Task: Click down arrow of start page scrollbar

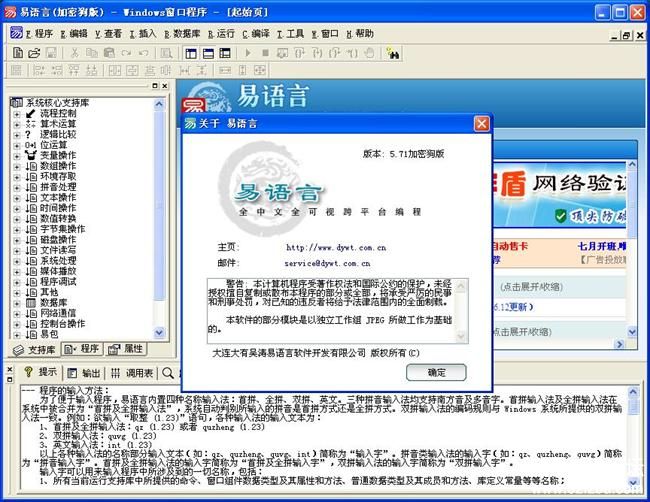Action: (x=632, y=331)
